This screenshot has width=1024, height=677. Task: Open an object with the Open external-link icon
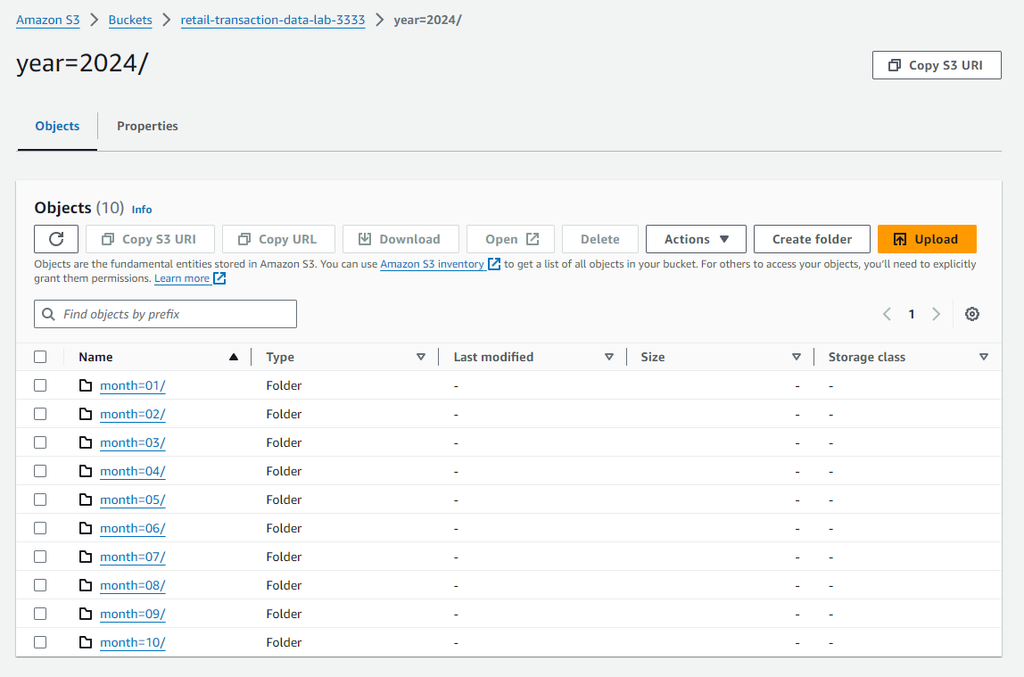click(x=510, y=238)
